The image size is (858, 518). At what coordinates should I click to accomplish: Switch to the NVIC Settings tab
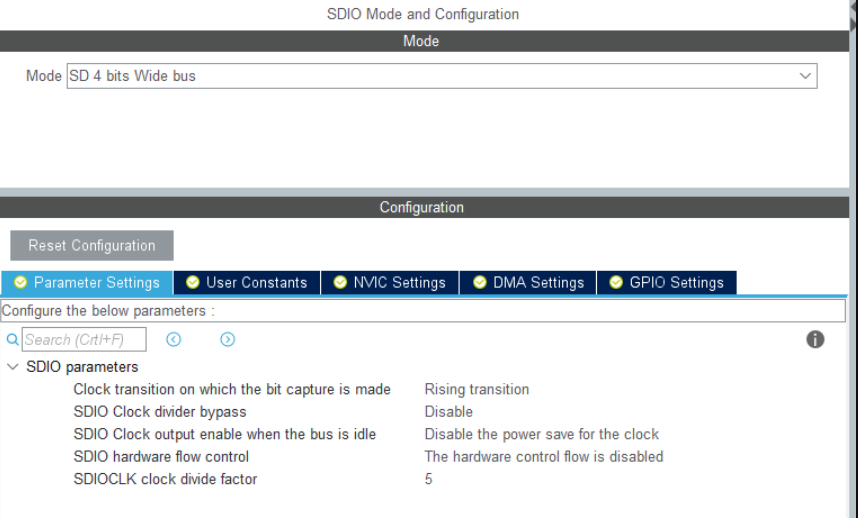(x=399, y=283)
